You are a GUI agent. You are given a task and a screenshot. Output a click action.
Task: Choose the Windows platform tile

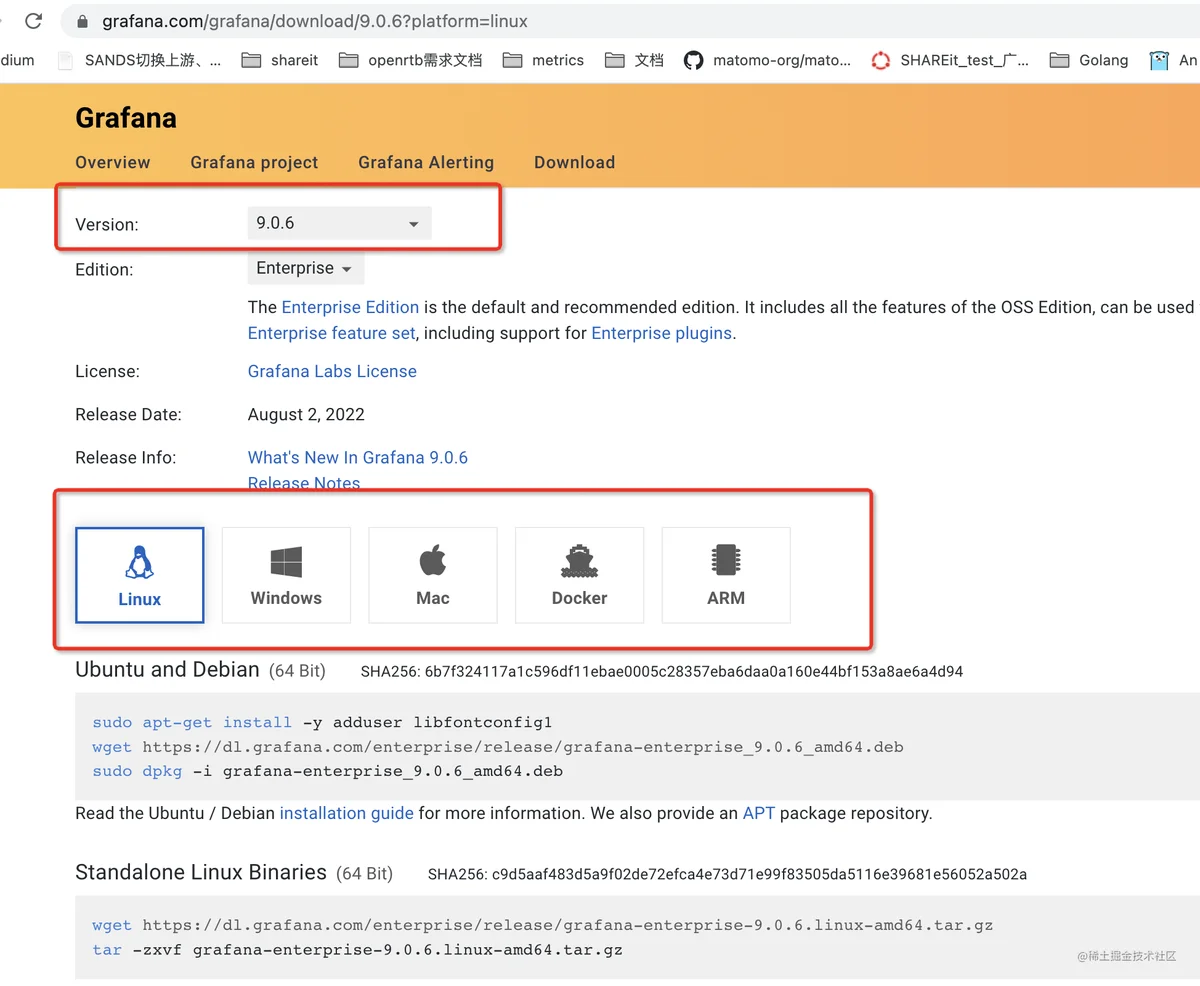(286, 575)
